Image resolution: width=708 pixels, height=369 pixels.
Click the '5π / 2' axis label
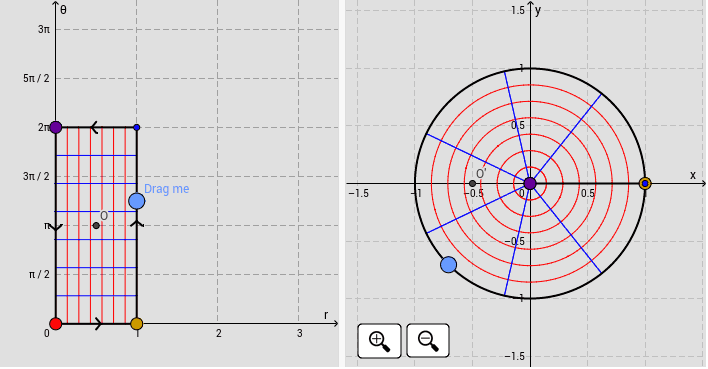click(x=36, y=78)
